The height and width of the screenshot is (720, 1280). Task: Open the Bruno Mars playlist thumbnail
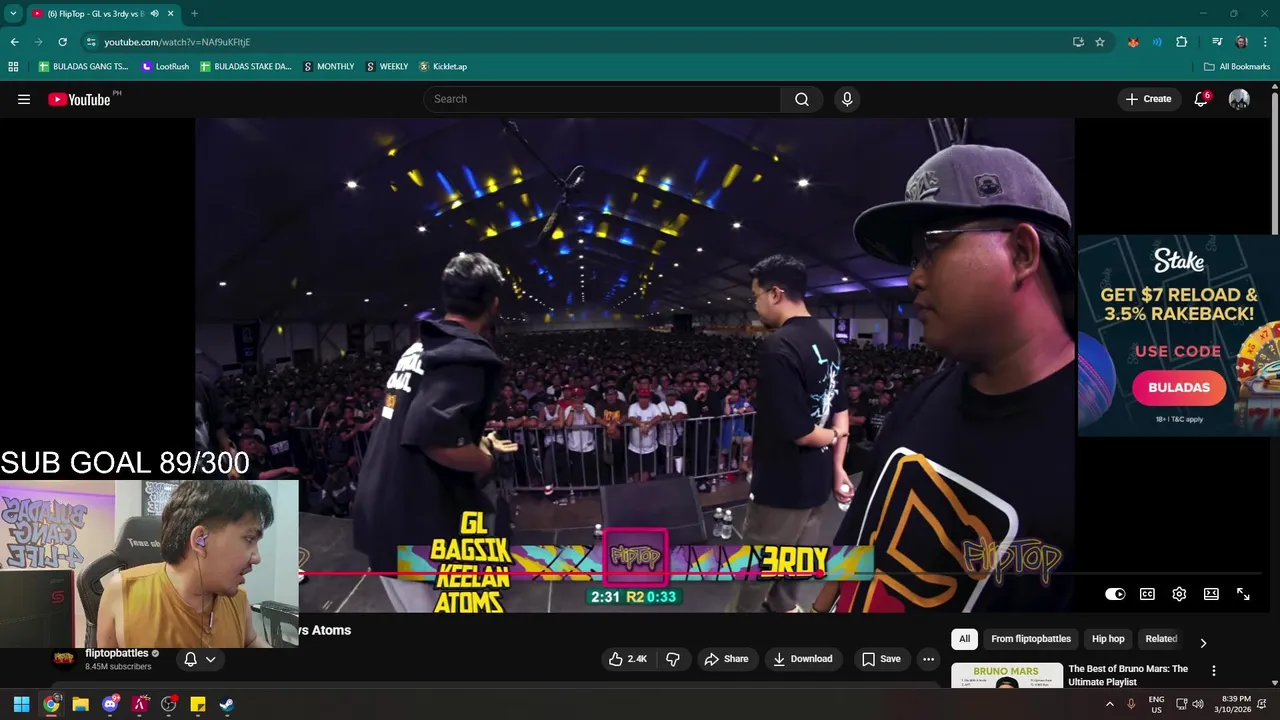click(1007, 676)
